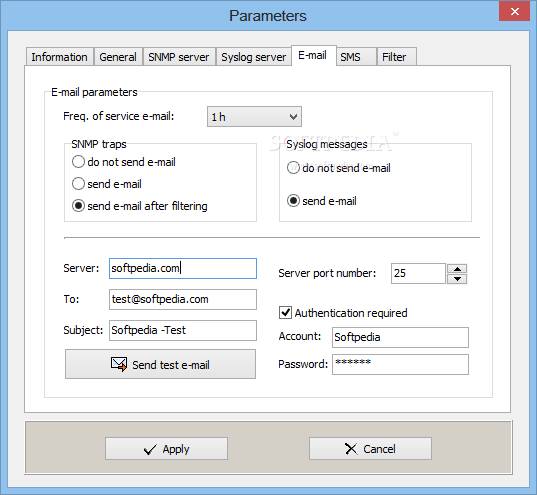Click into the Server text field
Viewport: 537px width, 495px height.
click(183, 268)
